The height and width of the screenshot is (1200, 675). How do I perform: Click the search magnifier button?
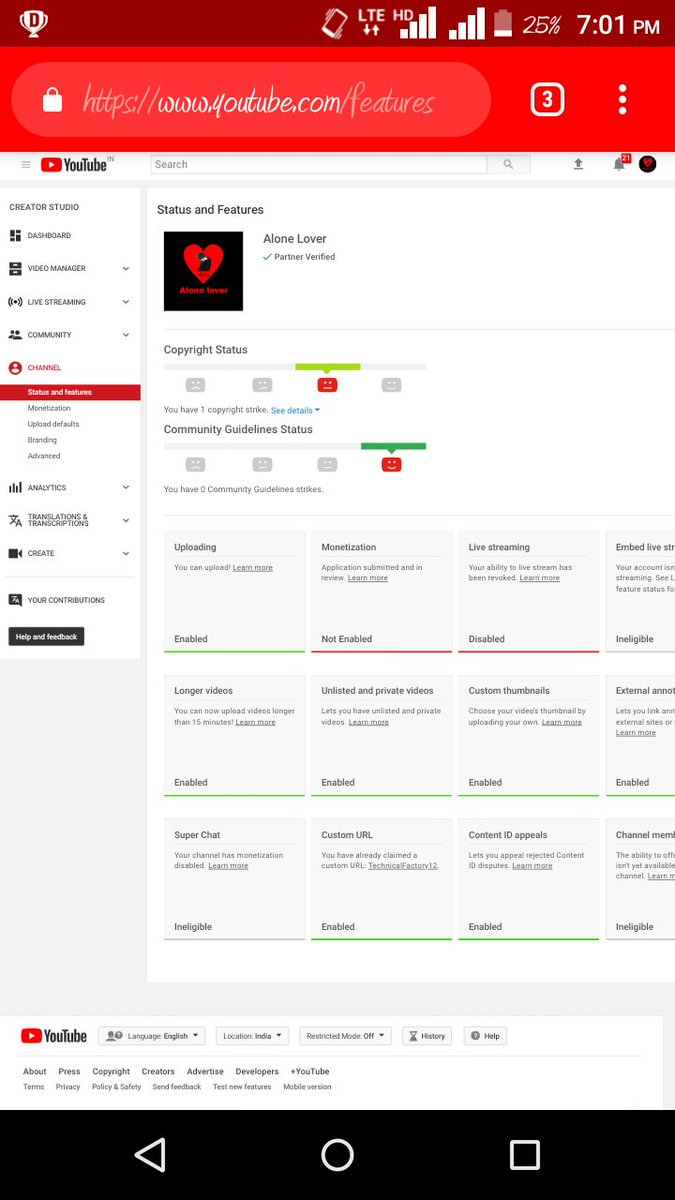coord(508,164)
